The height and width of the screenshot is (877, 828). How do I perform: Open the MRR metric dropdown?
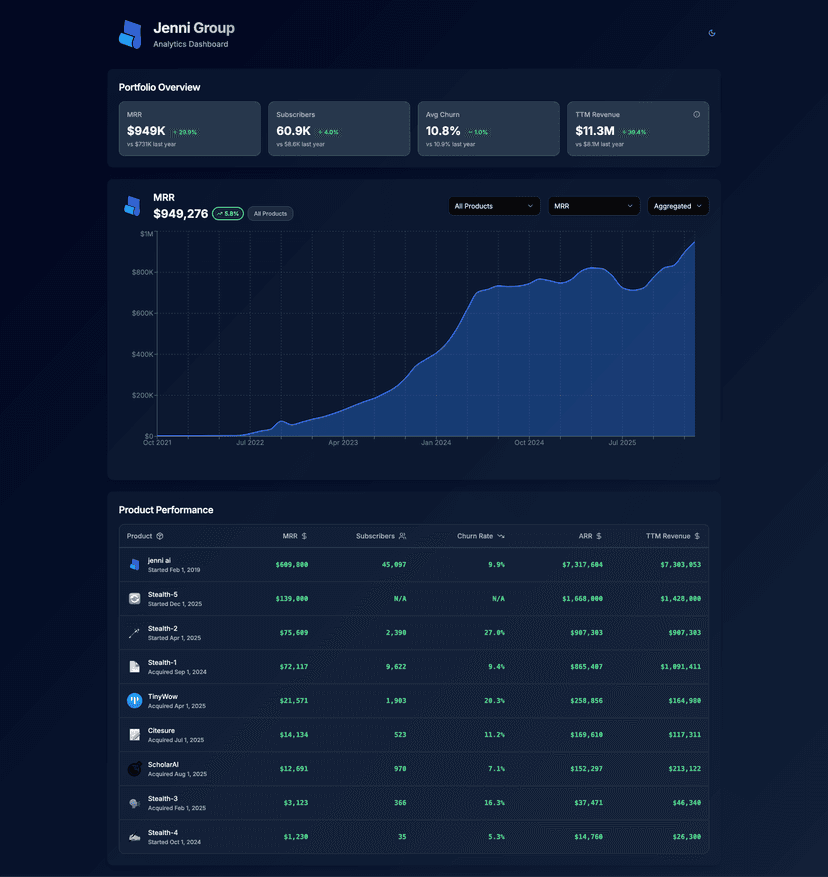pos(594,206)
